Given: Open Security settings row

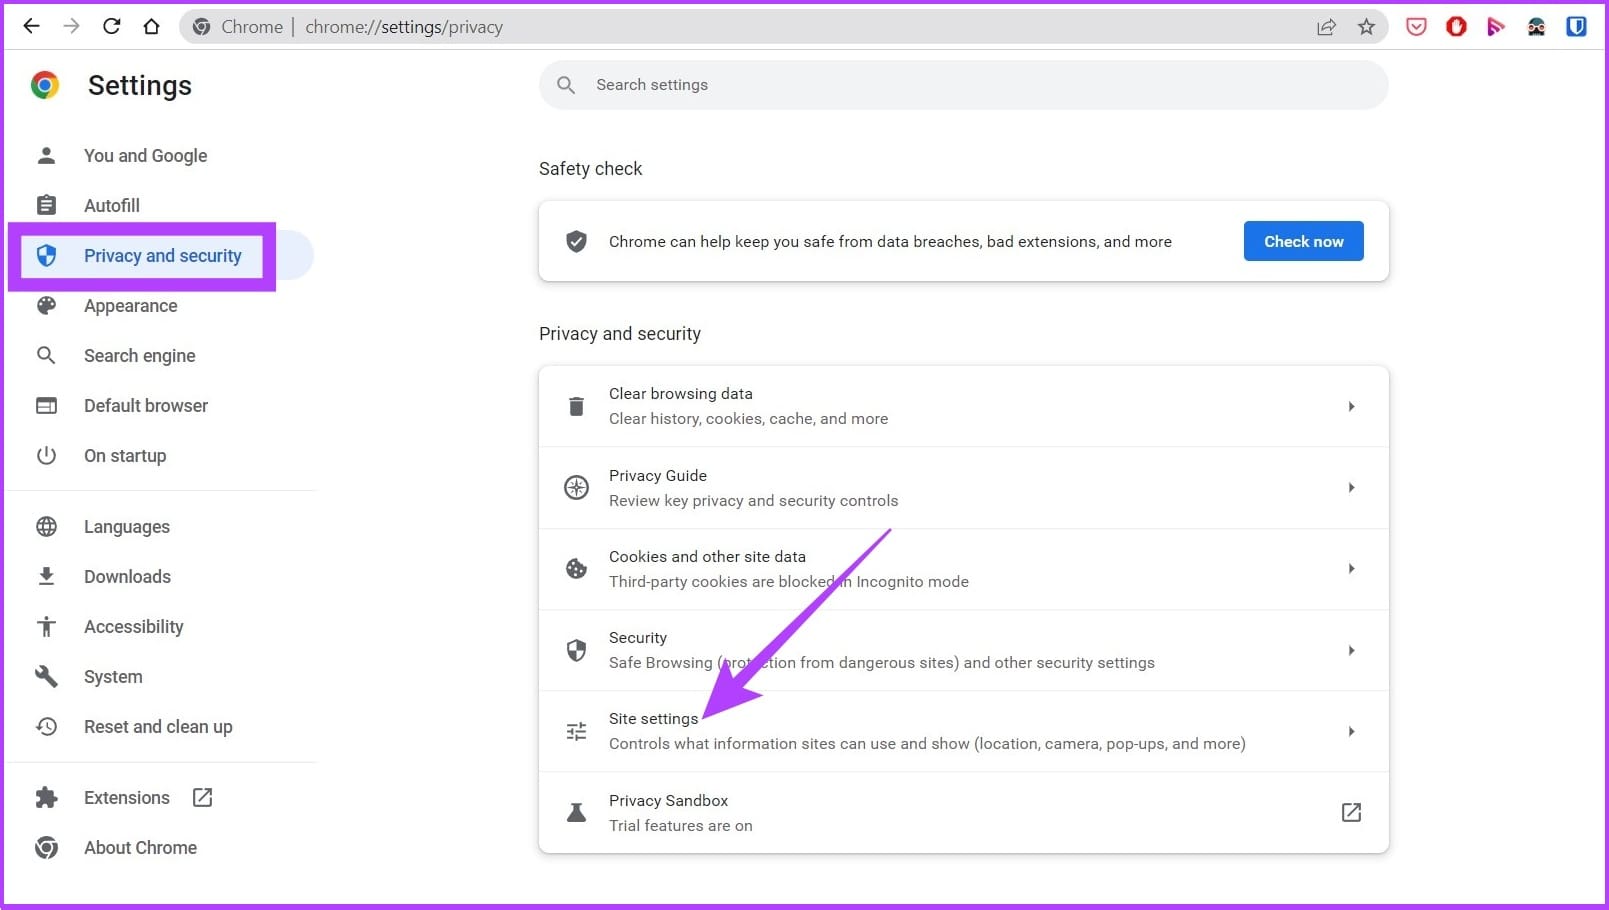Looking at the screenshot, I should pos(963,650).
